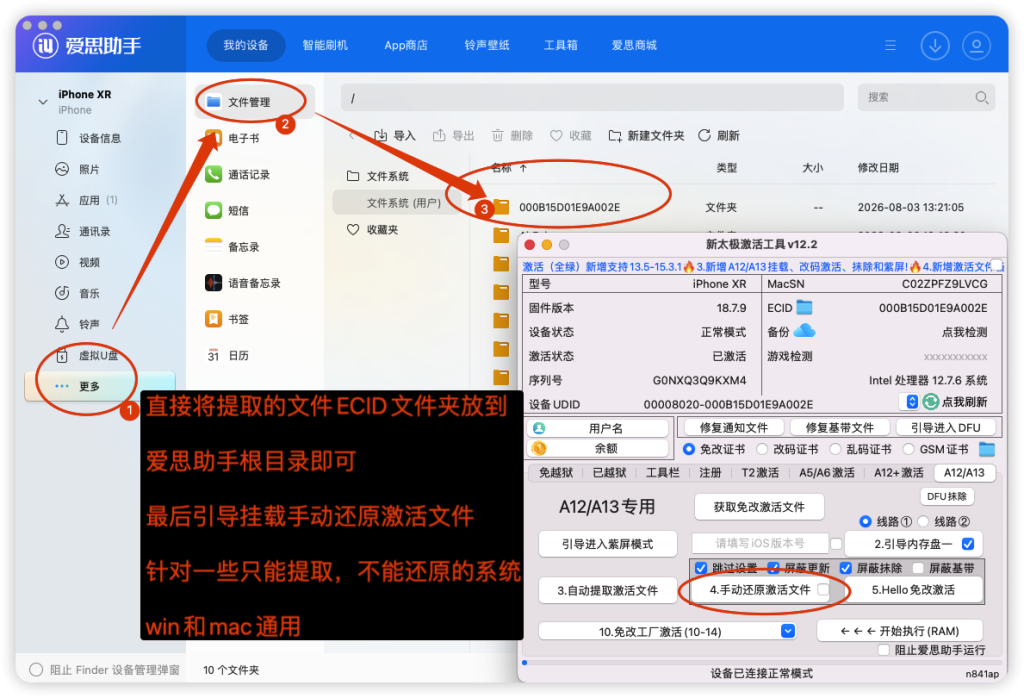Switch to the 智能刷机 tab
This screenshot has height=698, width=1024.
click(x=325, y=46)
